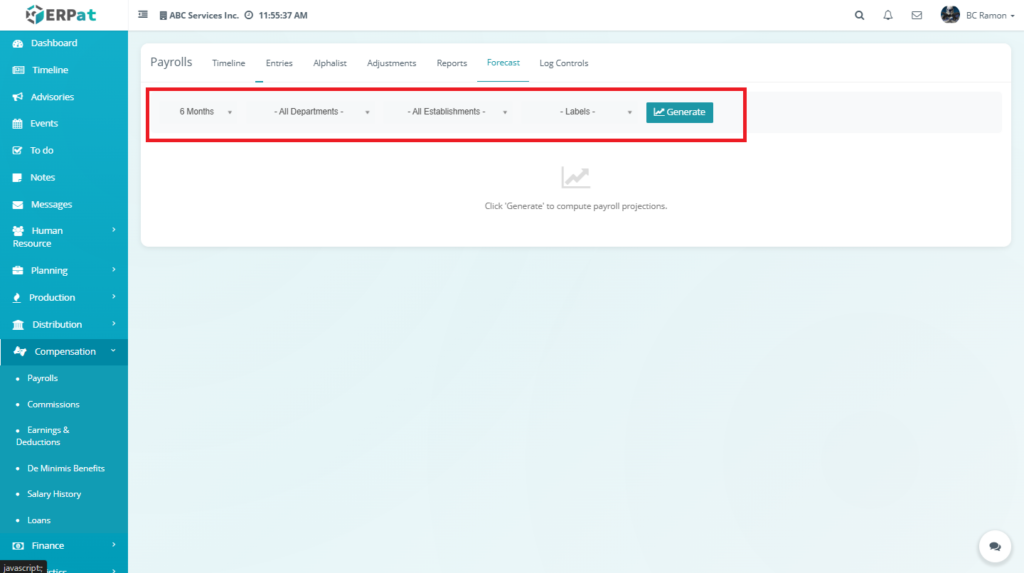Switch to the Reports tab
Viewport: 1024px width, 573px height.
[x=452, y=63]
